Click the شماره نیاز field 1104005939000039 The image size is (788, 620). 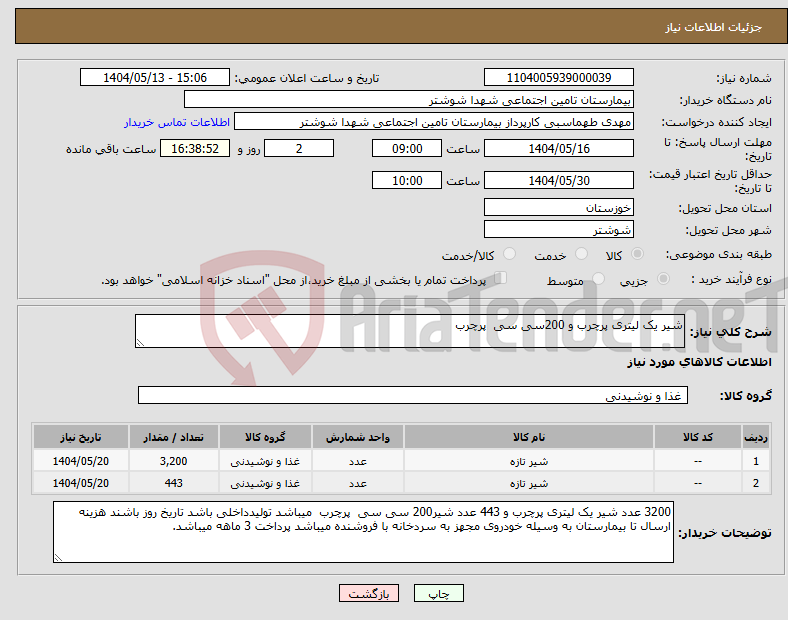[x=558, y=77]
